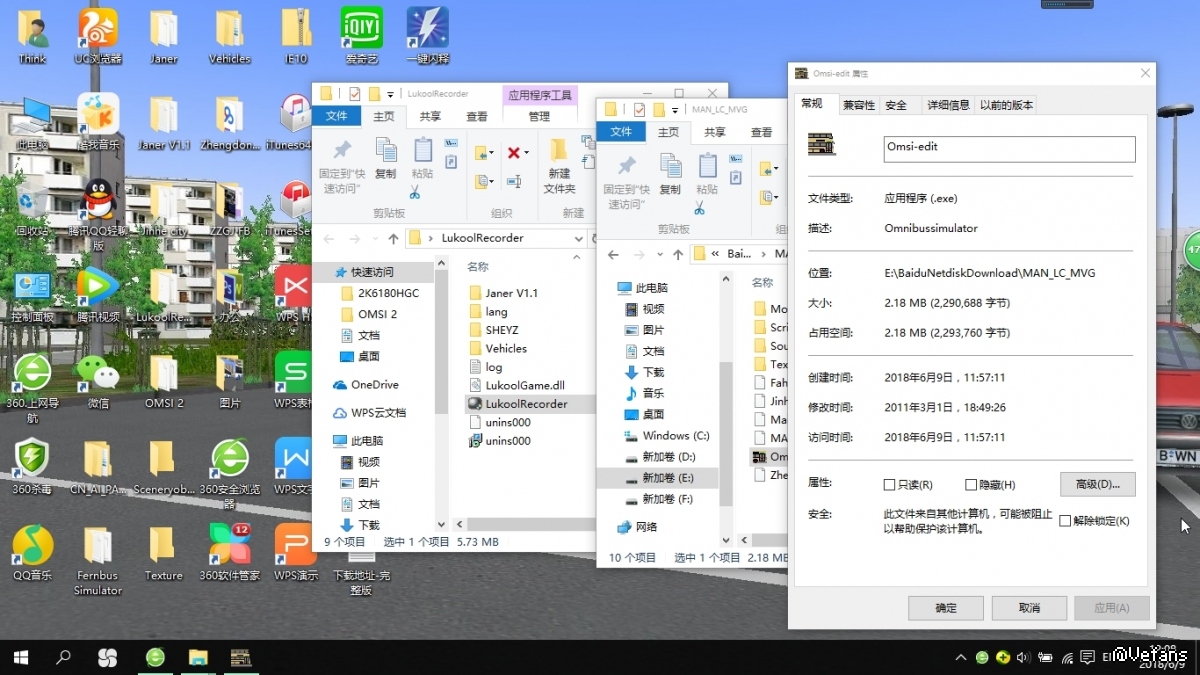
Task: Switch to the 兼容性 compatibility tab
Action: point(858,105)
